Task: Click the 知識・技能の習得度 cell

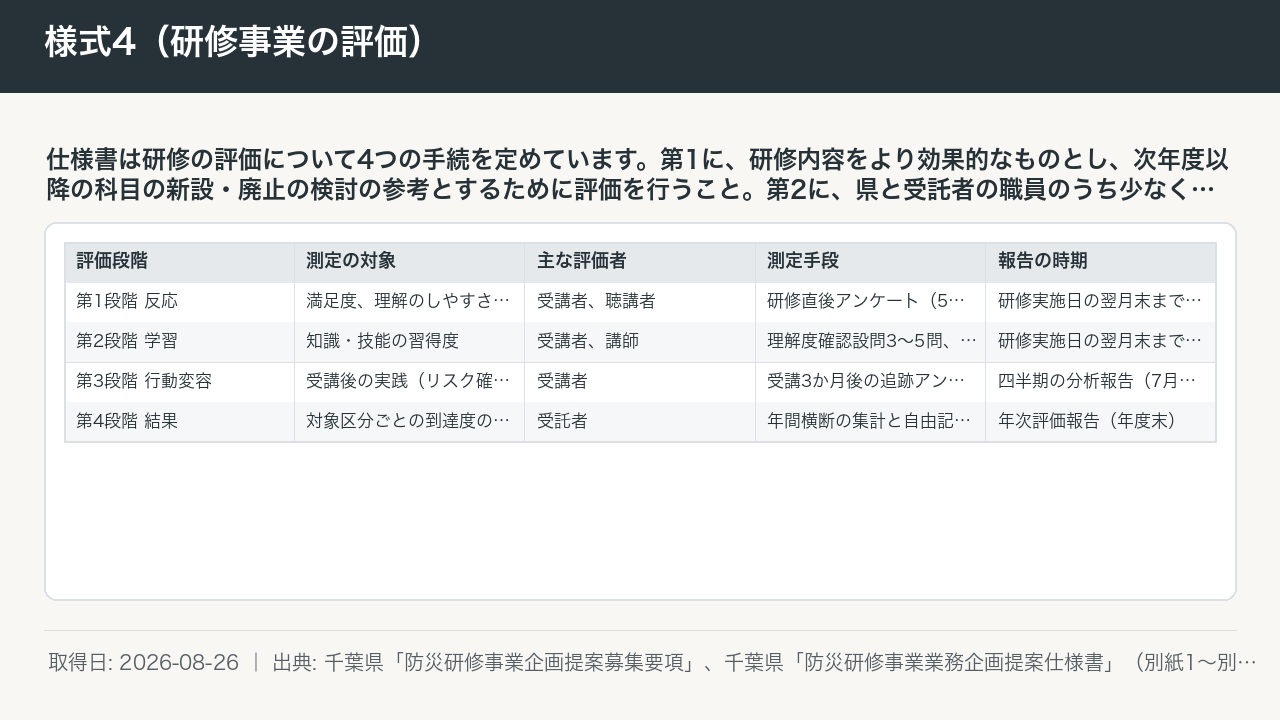Action: click(x=410, y=342)
